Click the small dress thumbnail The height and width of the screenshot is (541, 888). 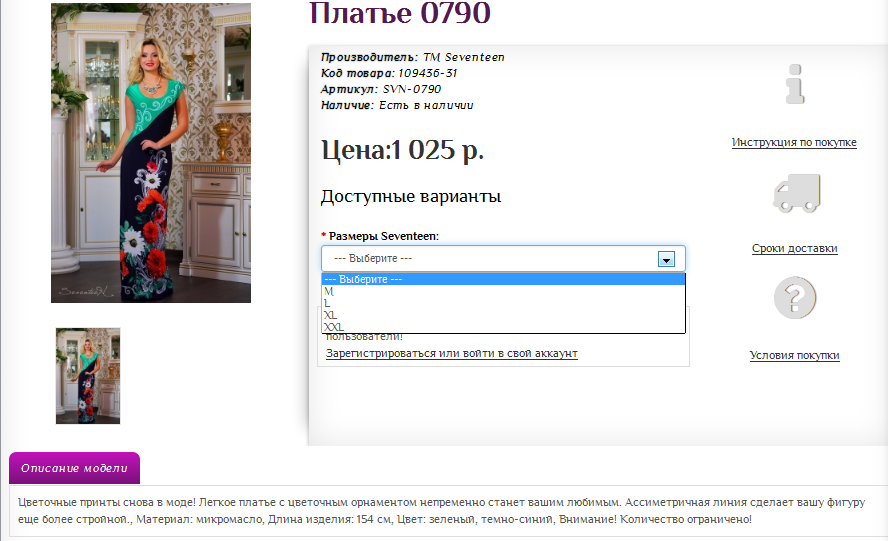88,376
